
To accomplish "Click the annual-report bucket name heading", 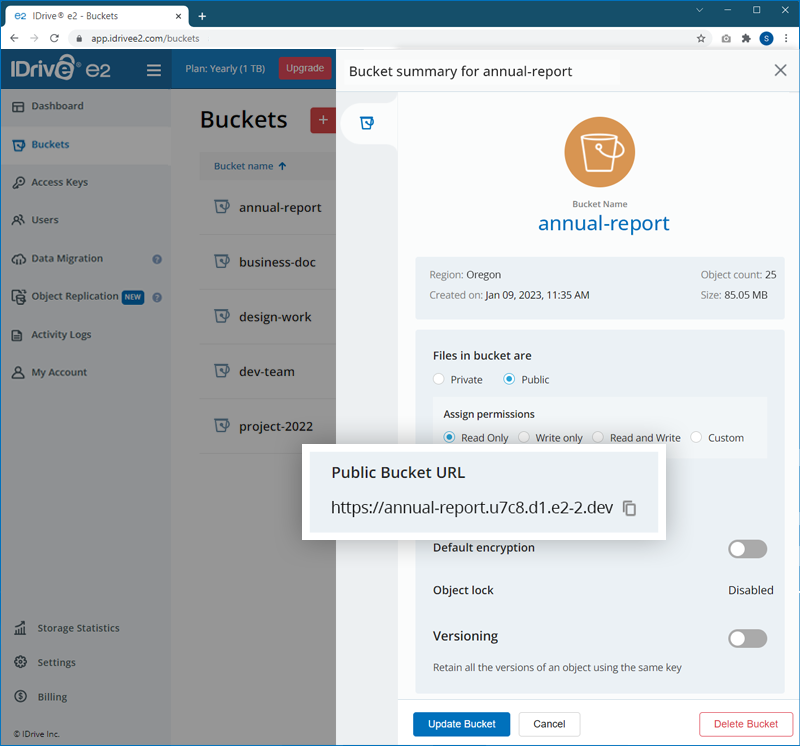I will click(604, 223).
